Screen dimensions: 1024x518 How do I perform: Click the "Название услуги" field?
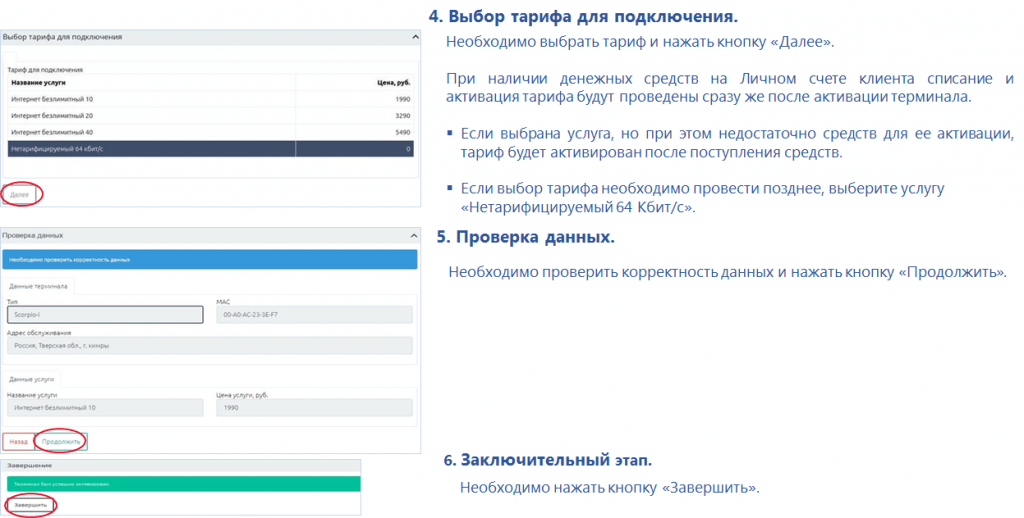pos(104,408)
